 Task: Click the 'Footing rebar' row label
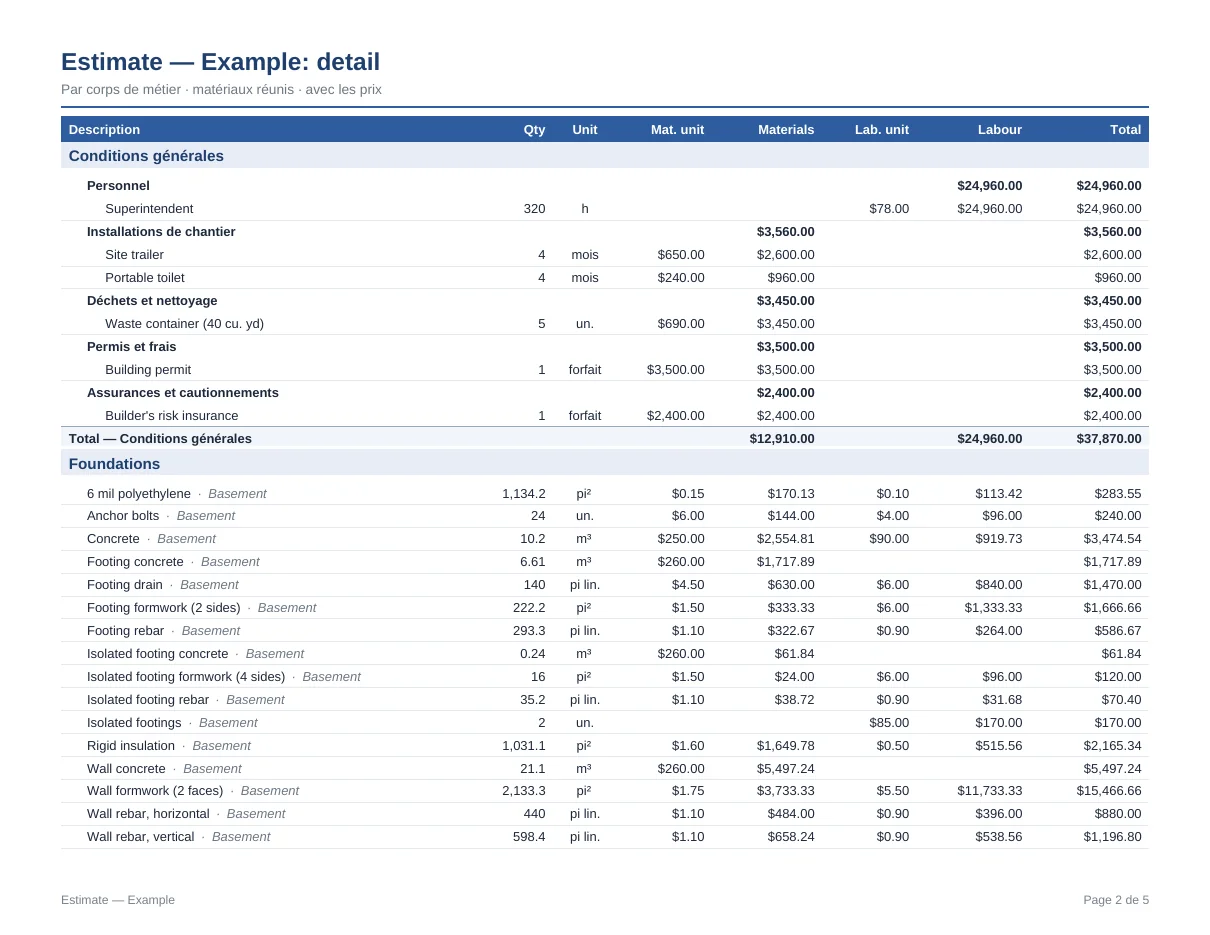pos(126,631)
